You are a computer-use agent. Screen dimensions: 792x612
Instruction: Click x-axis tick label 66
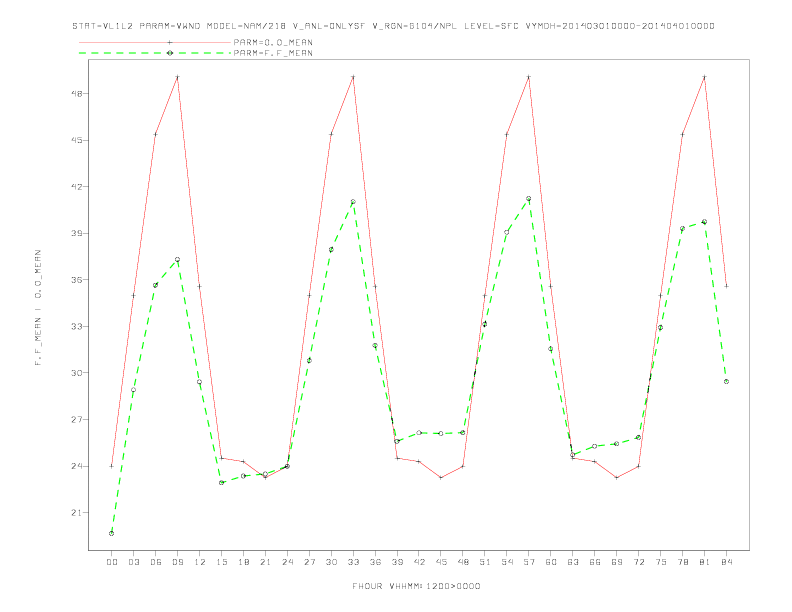(595, 562)
